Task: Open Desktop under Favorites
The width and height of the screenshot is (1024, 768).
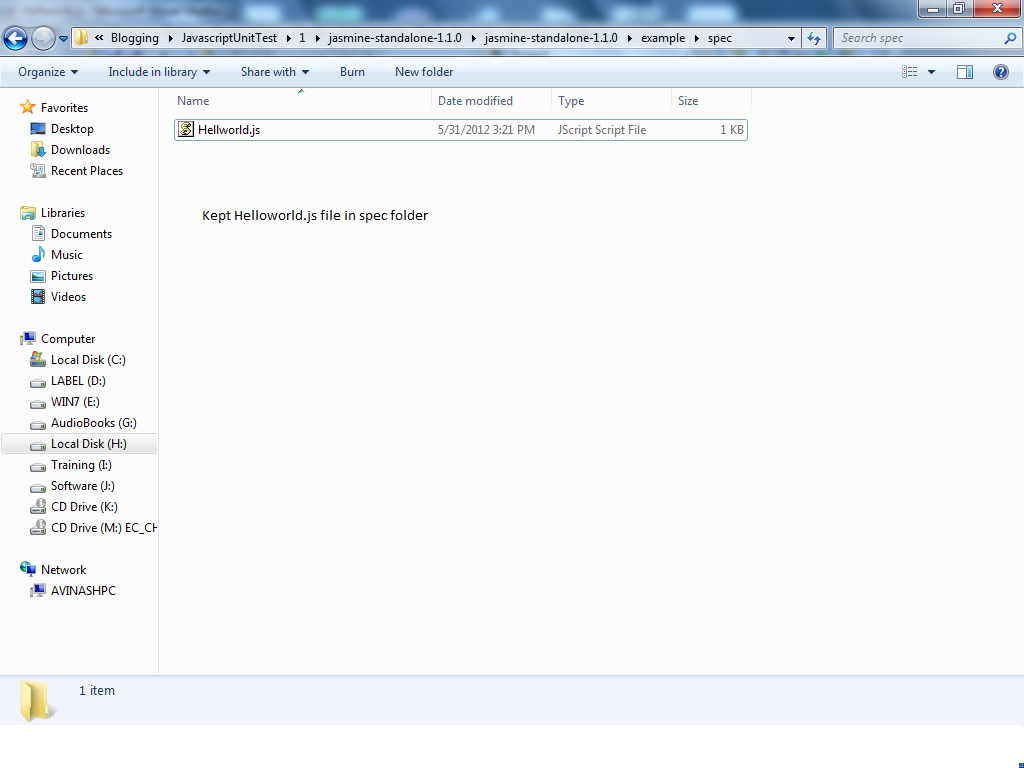Action: [72, 129]
